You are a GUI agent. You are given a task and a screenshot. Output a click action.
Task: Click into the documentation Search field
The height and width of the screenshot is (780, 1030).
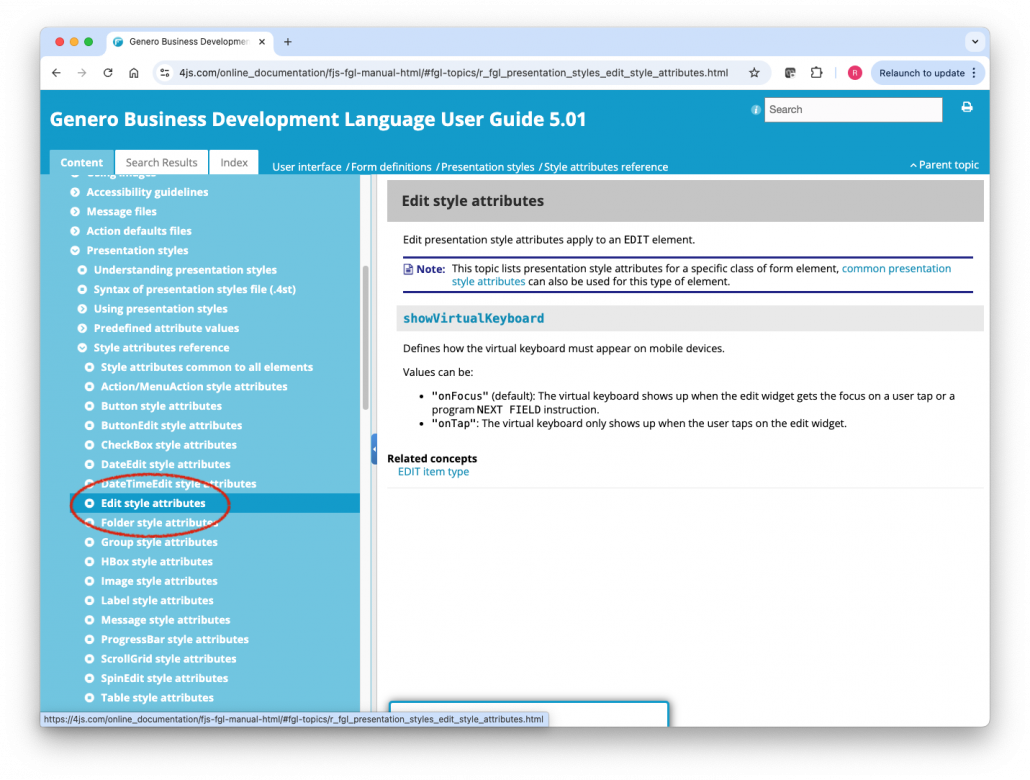pos(853,110)
